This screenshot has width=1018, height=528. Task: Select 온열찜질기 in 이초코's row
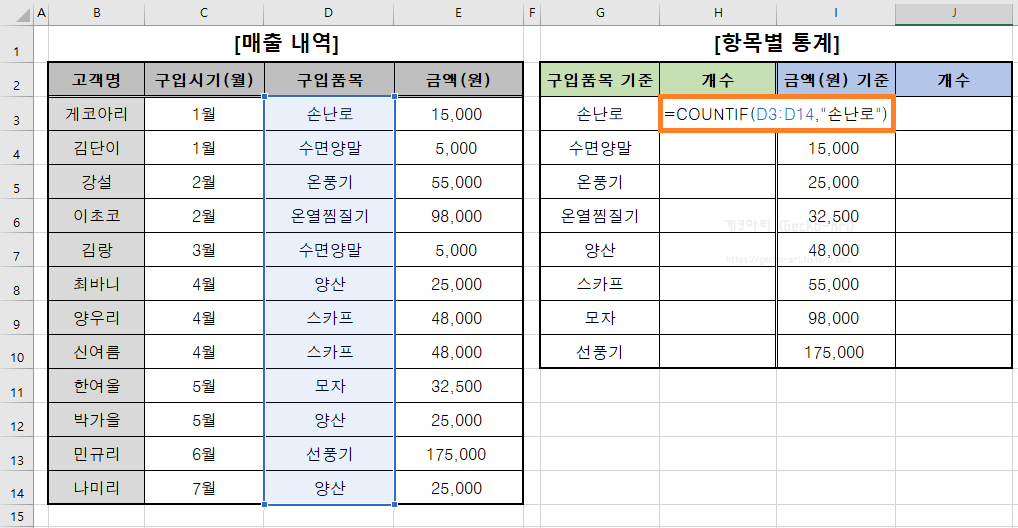coord(329,216)
